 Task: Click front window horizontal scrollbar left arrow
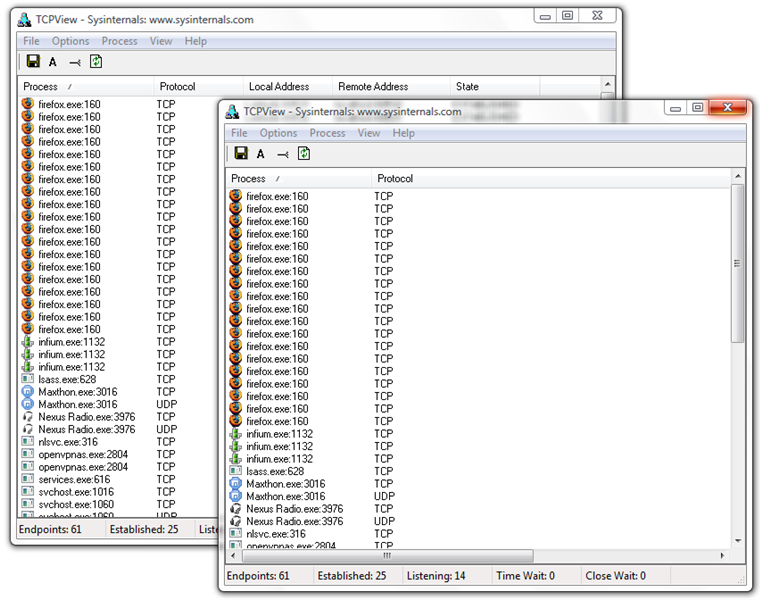234,555
